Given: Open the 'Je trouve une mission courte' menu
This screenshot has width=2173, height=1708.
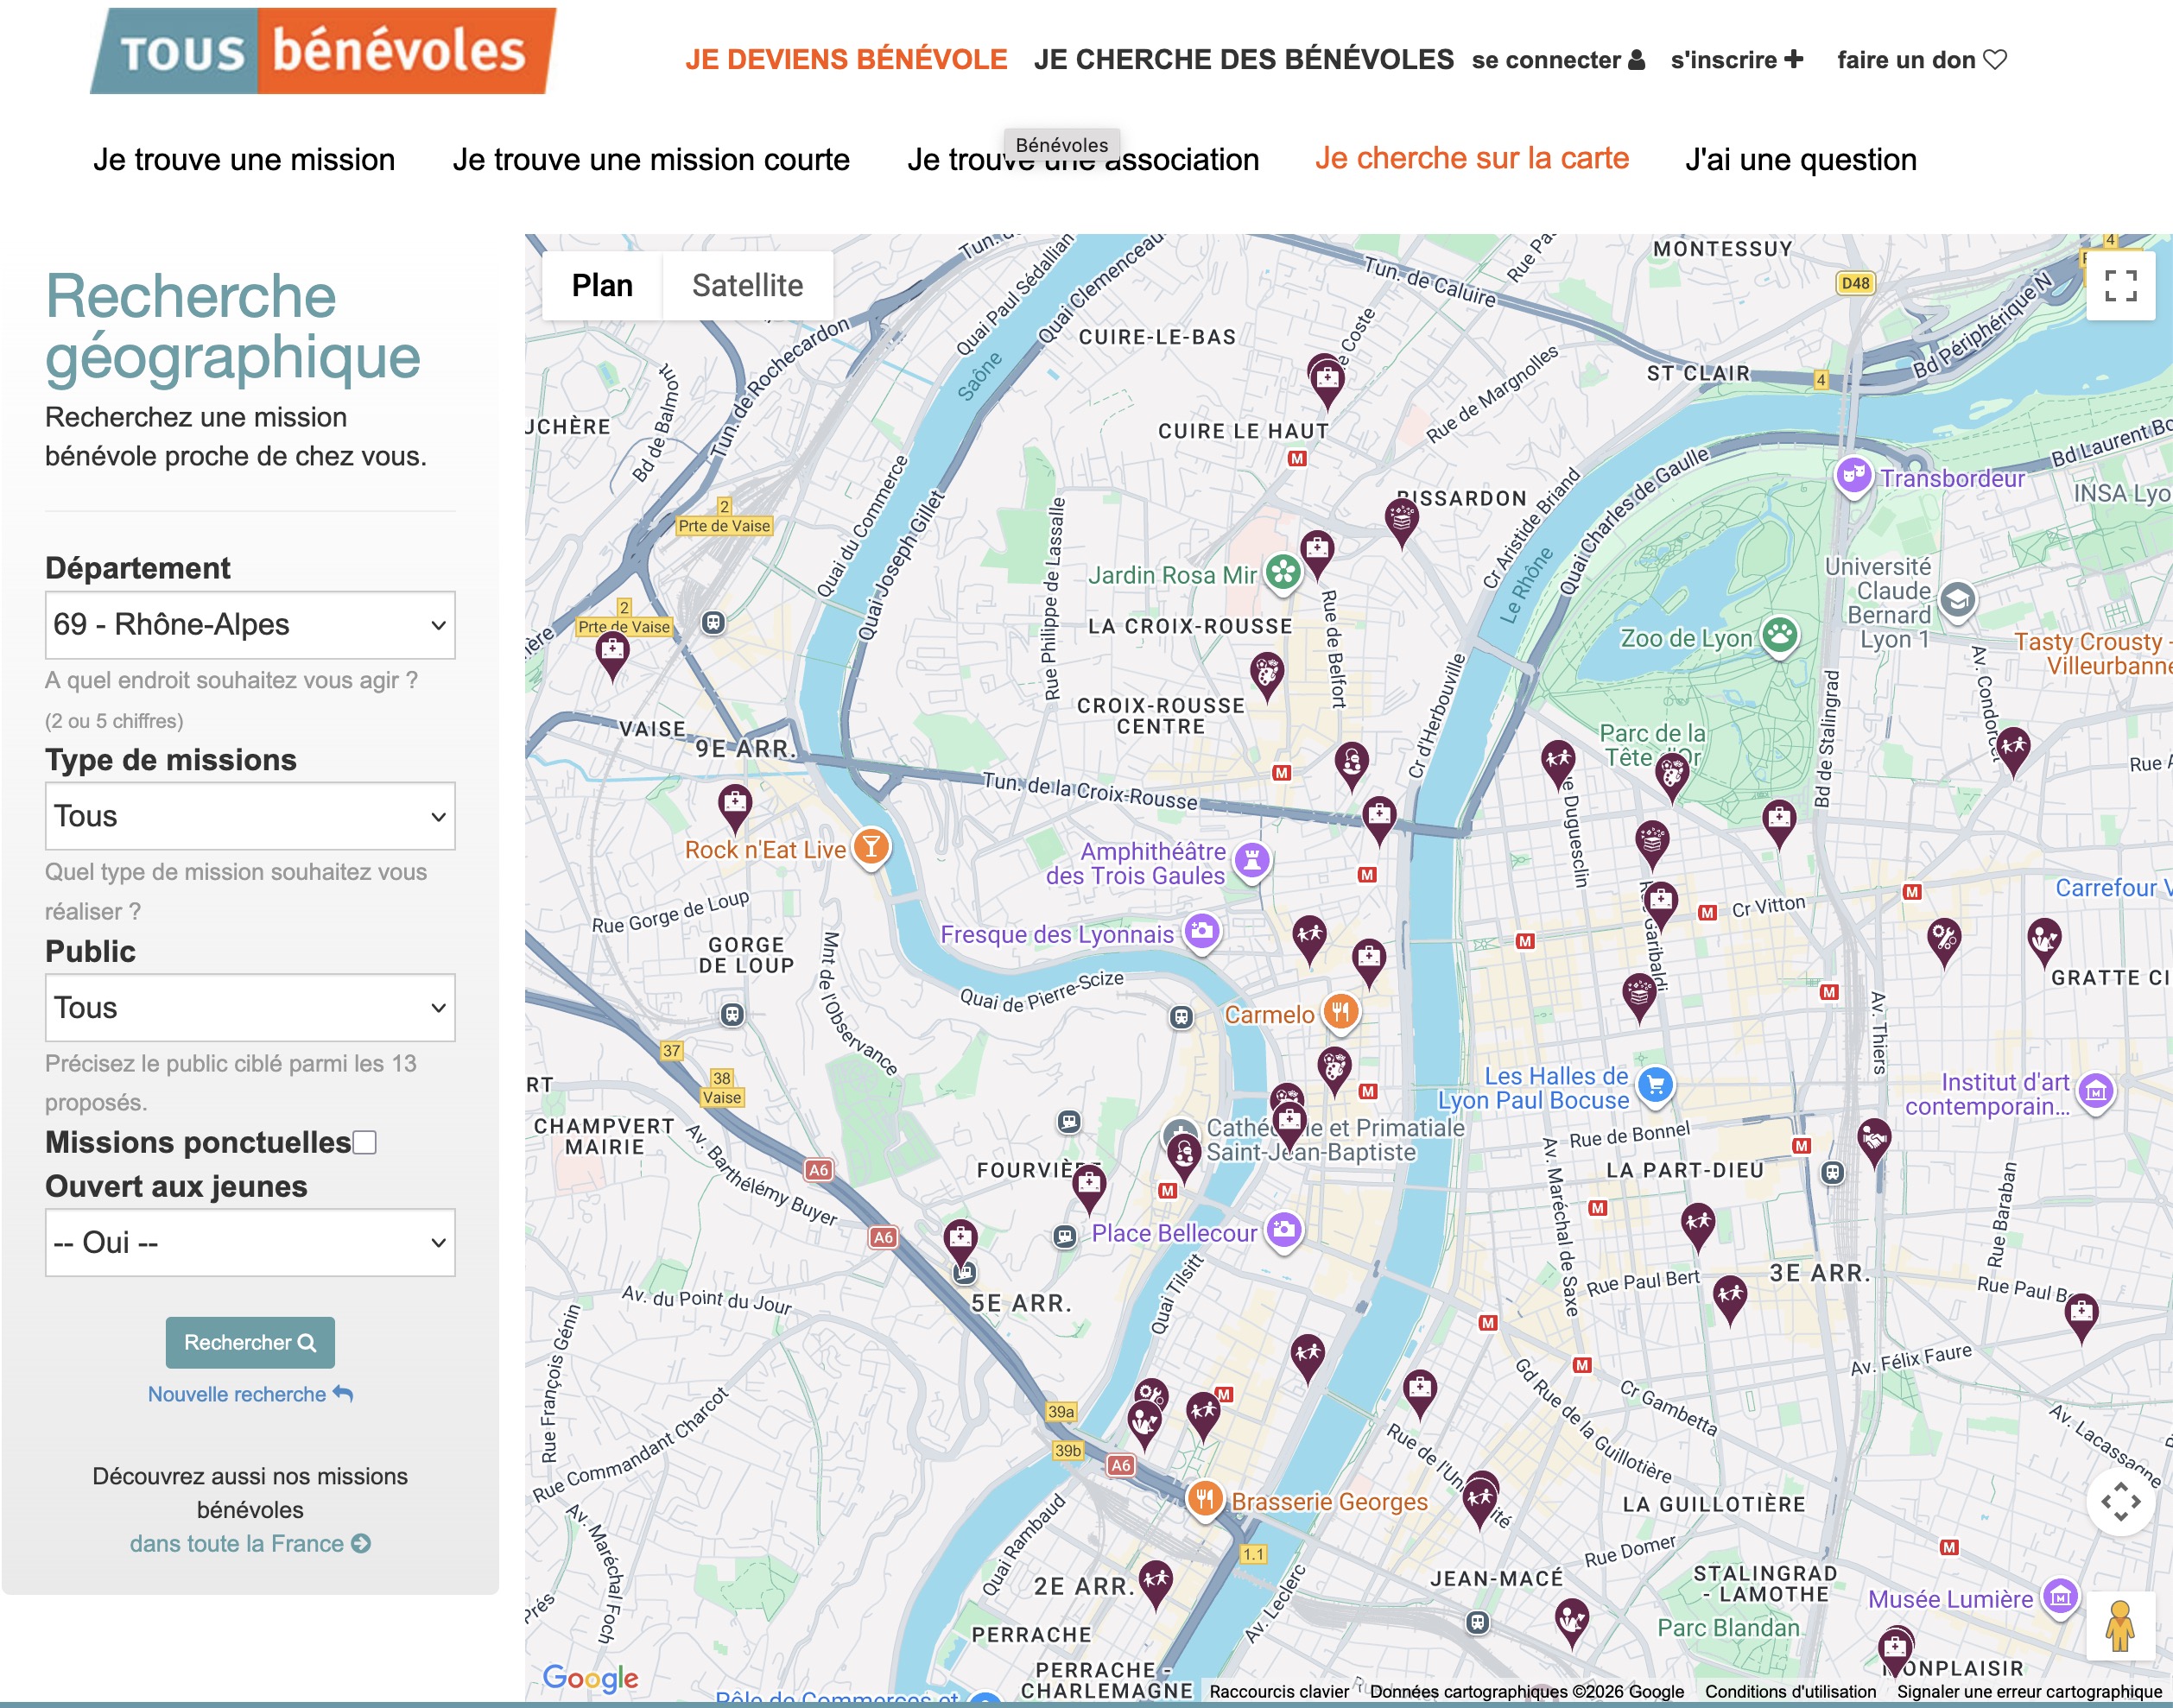Looking at the screenshot, I should click(x=650, y=160).
